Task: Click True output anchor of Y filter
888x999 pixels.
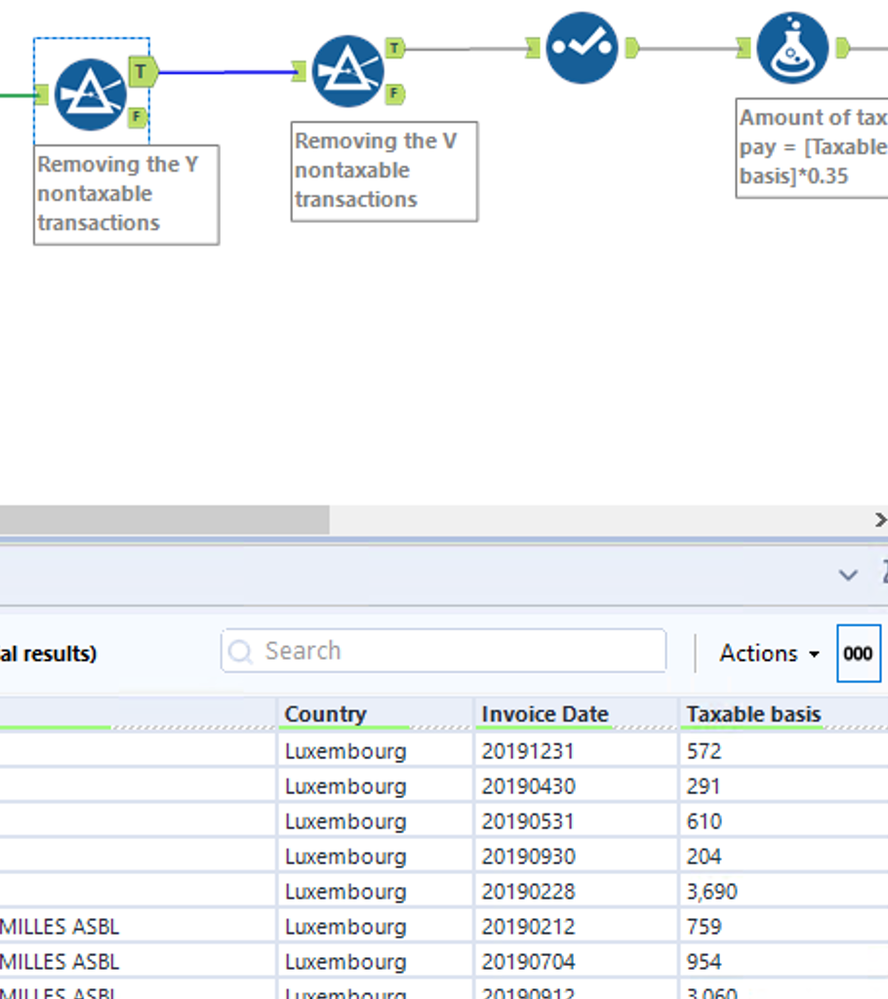Action: click(143, 71)
